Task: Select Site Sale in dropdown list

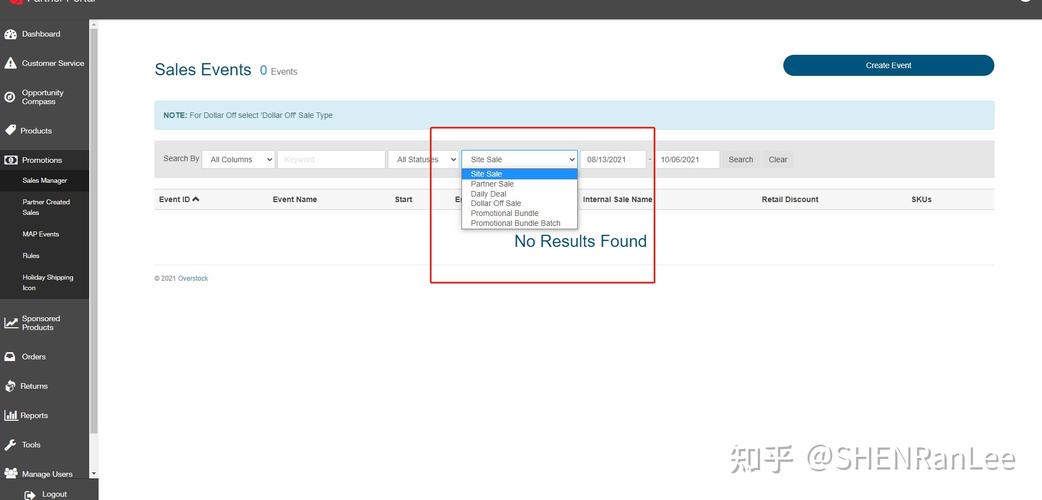Action: [520, 174]
